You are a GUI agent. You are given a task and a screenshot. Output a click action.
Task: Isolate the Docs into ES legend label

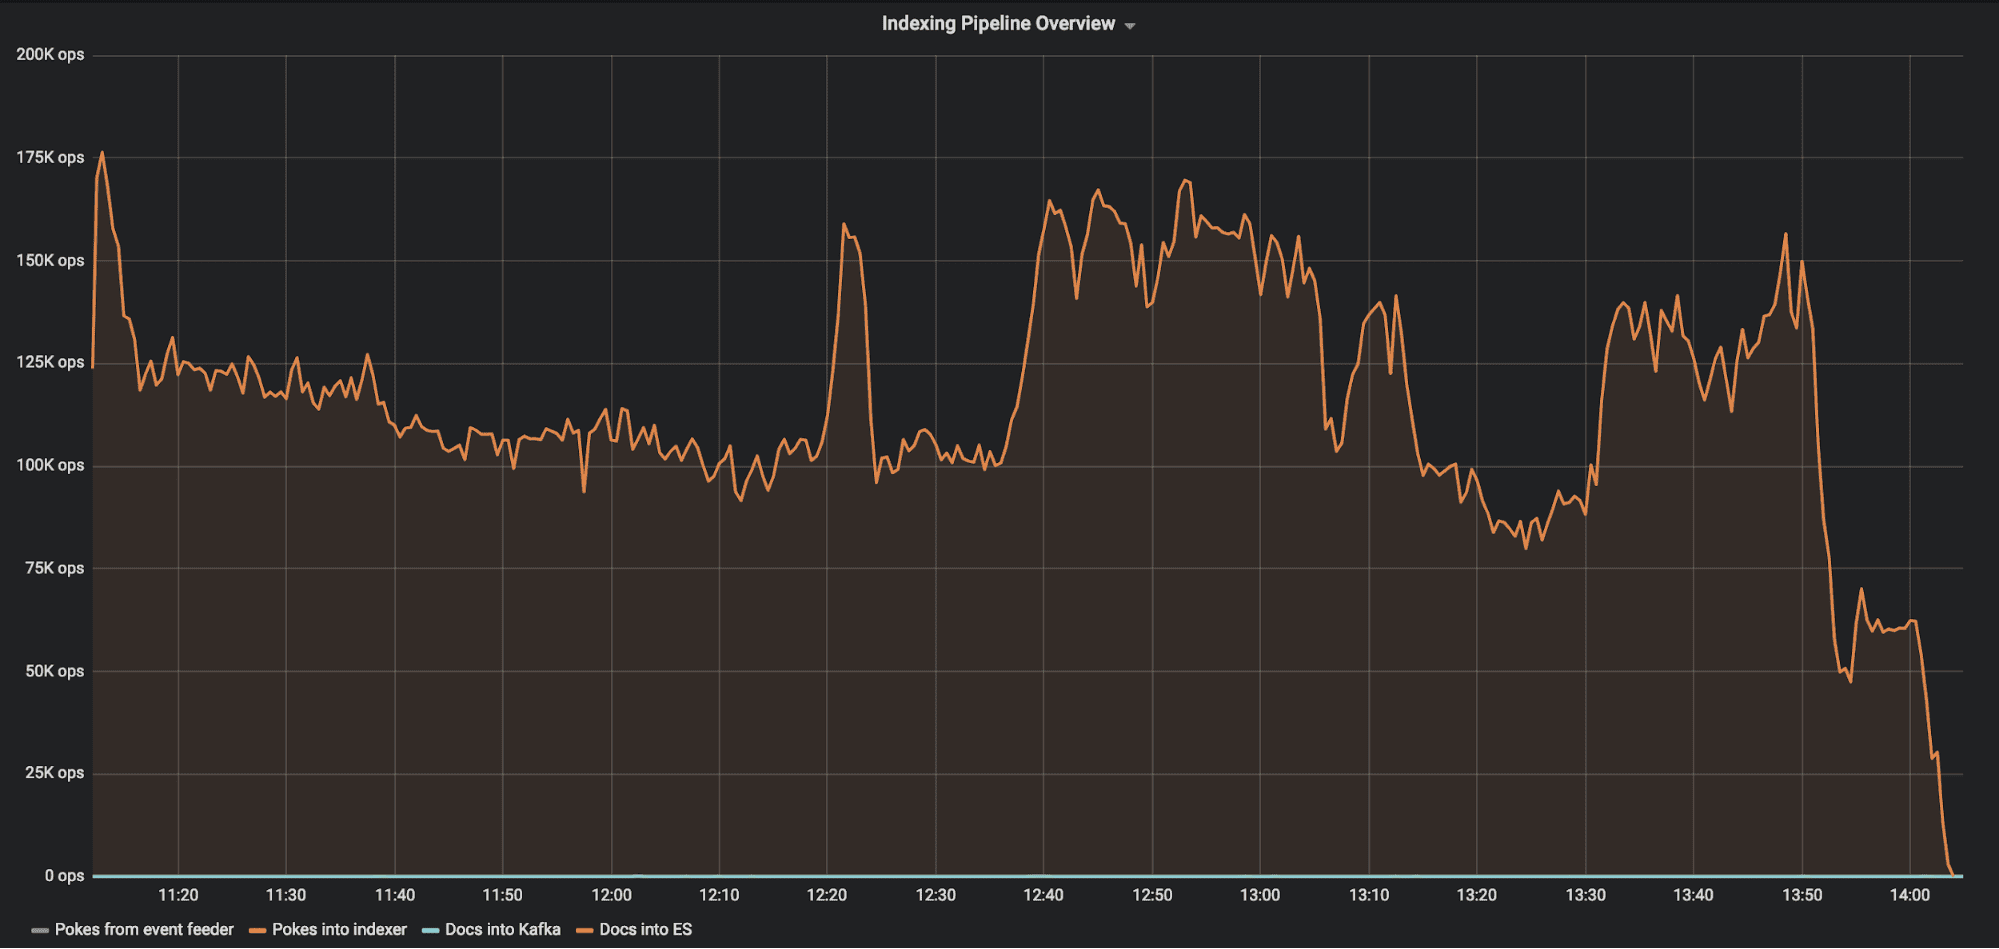point(645,929)
